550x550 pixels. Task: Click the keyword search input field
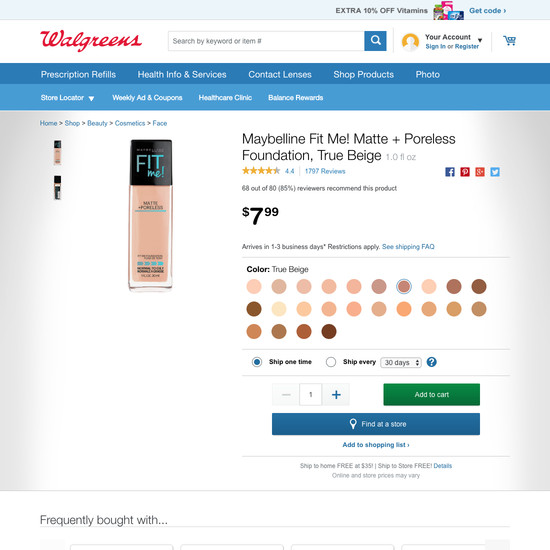pyautogui.click(x=266, y=41)
